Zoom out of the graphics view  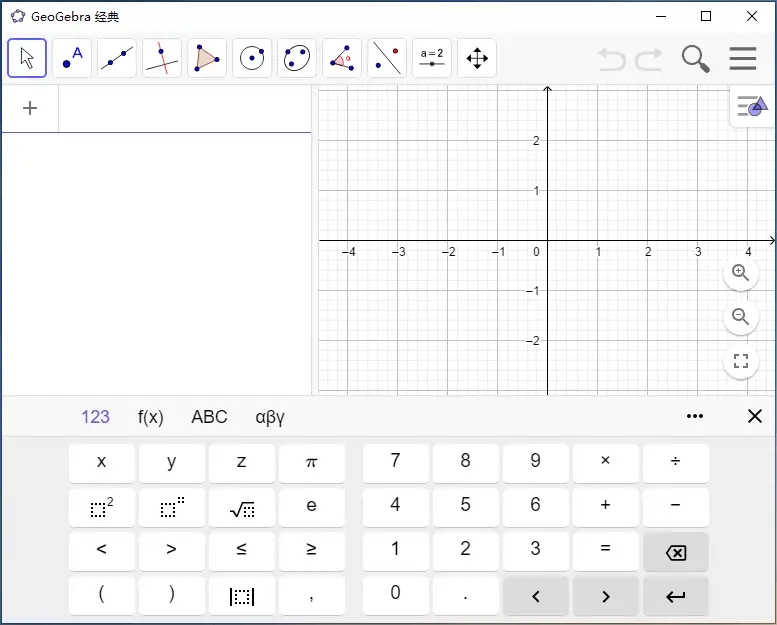(741, 316)
